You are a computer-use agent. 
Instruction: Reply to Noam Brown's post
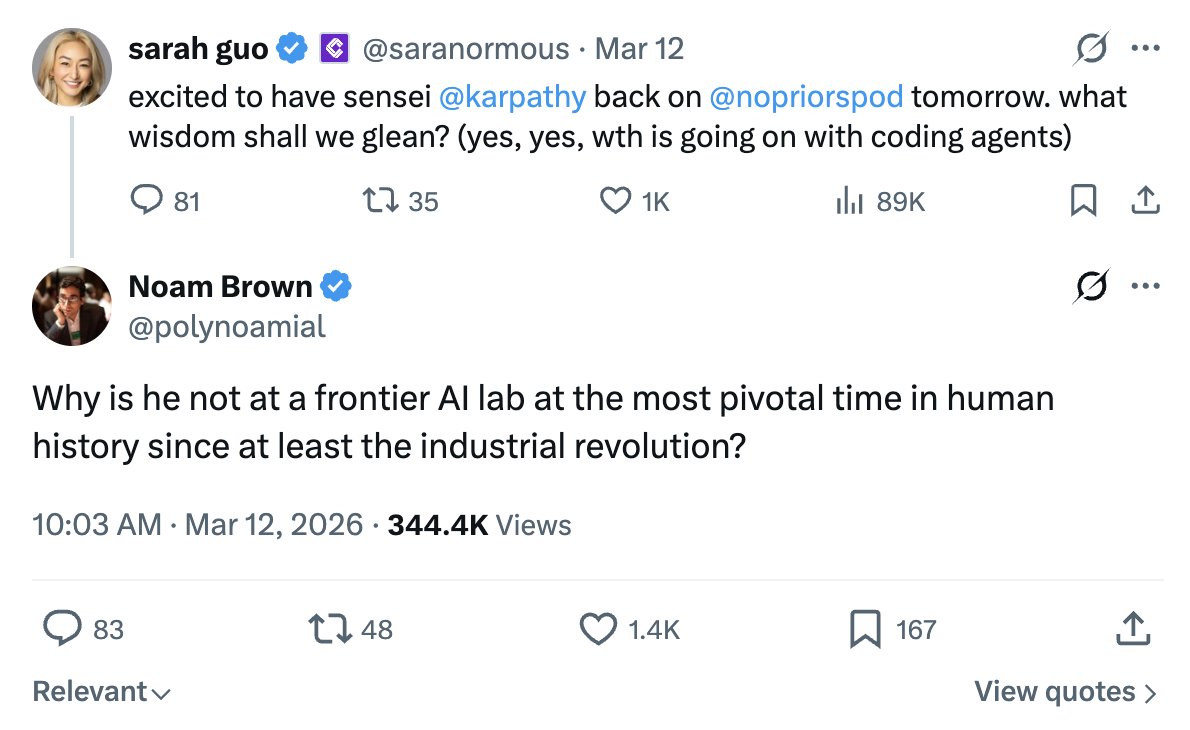pos(62,629)
